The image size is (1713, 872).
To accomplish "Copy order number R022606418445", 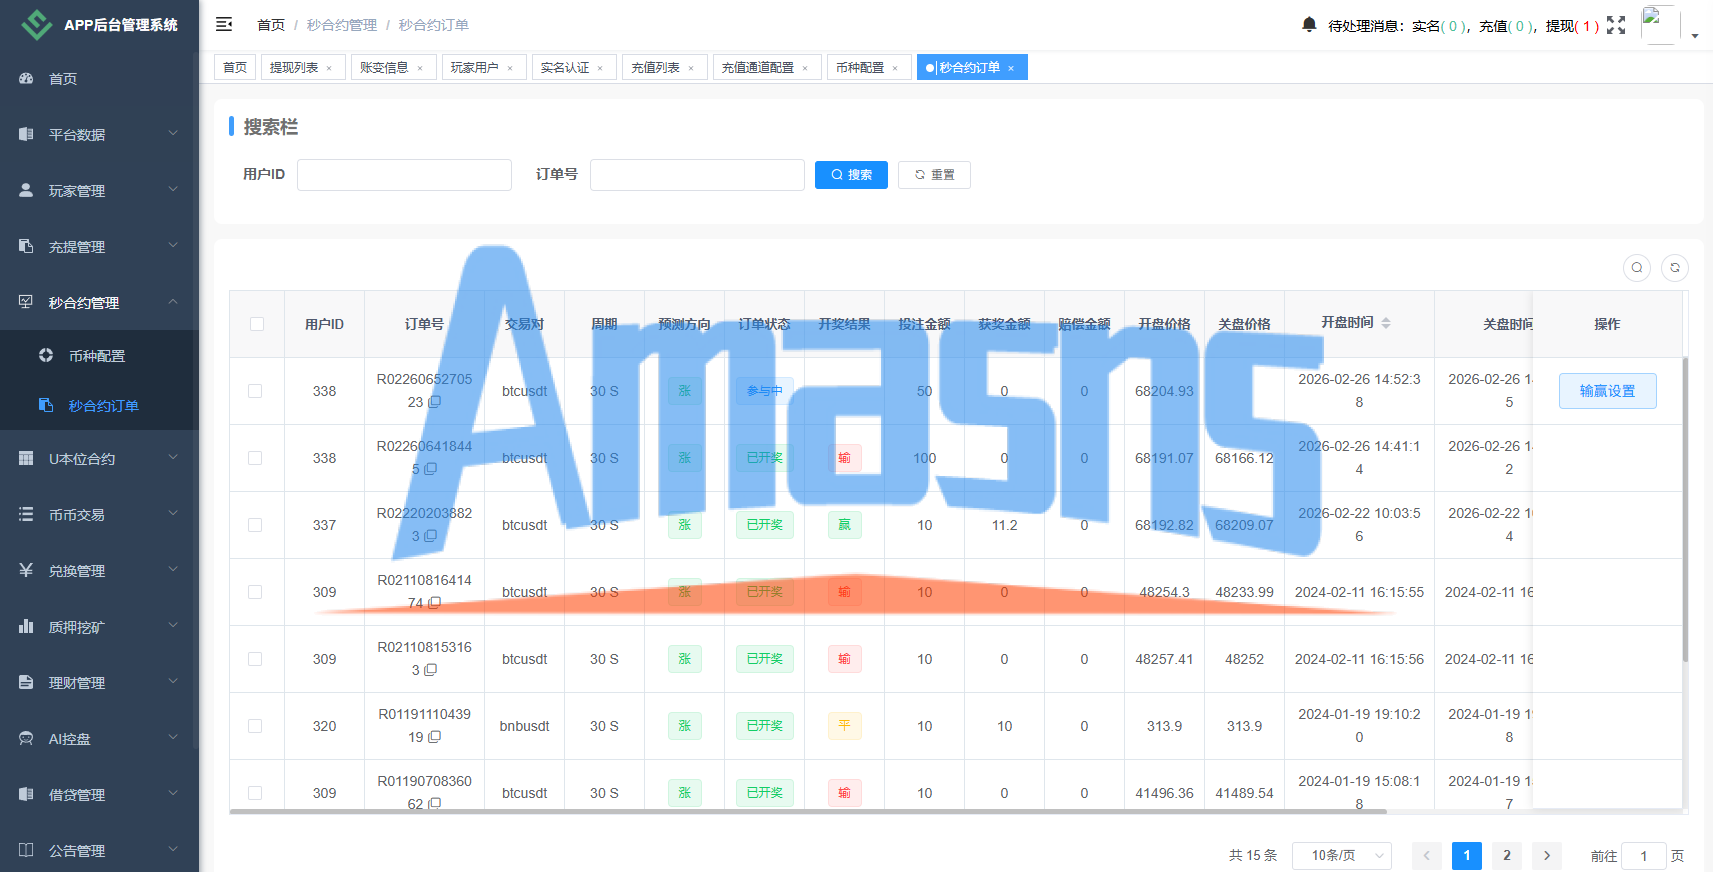I will [431, 469].
